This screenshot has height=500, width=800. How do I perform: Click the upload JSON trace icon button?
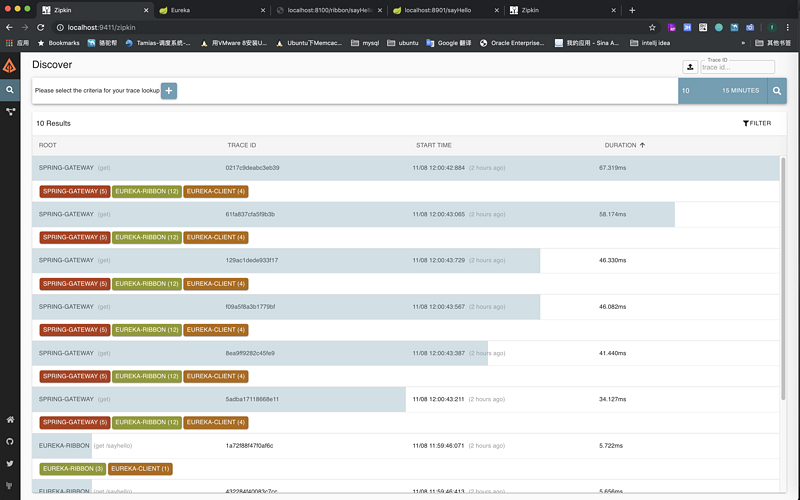tap(690, 67)
